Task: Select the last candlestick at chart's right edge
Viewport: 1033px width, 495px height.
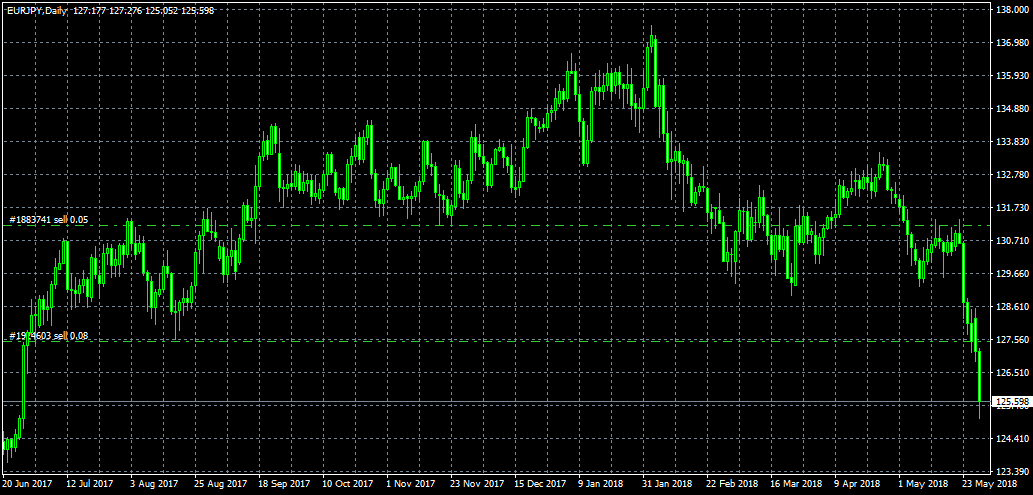Action: tap(979, 375)
